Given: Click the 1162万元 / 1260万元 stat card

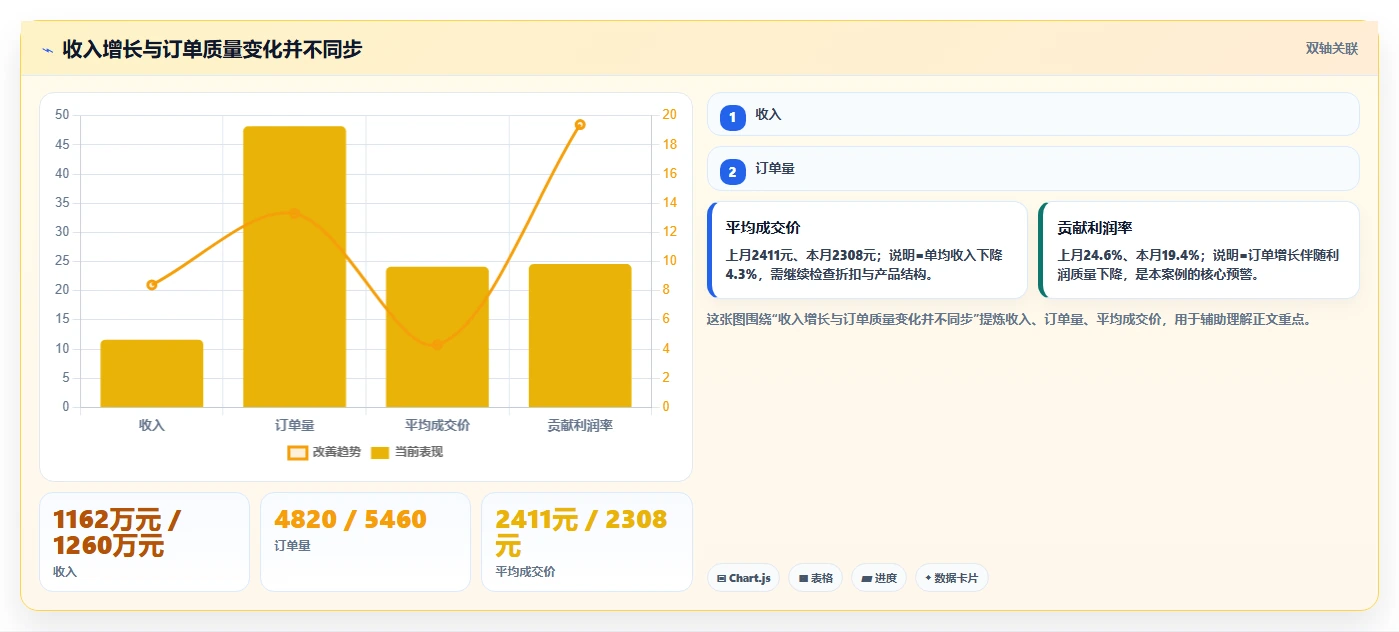Looking at the screenshot, I should point(144,542).
